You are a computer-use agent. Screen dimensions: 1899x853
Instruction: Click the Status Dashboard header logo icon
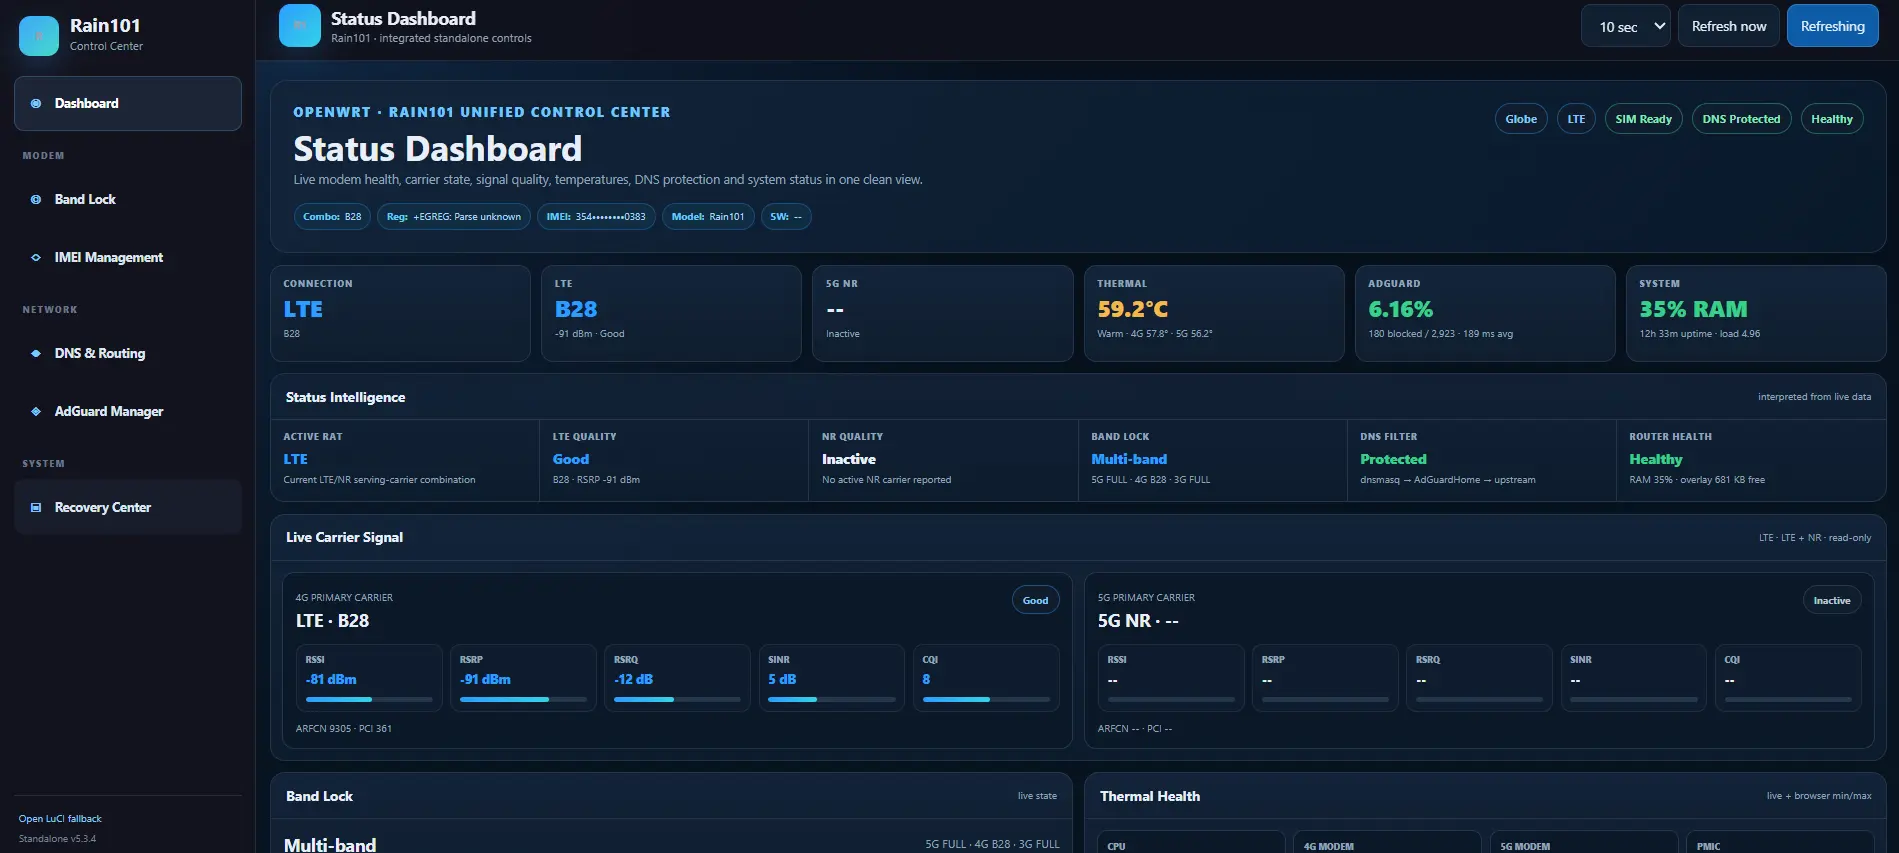pyautogui.click(x=300, y=26)
